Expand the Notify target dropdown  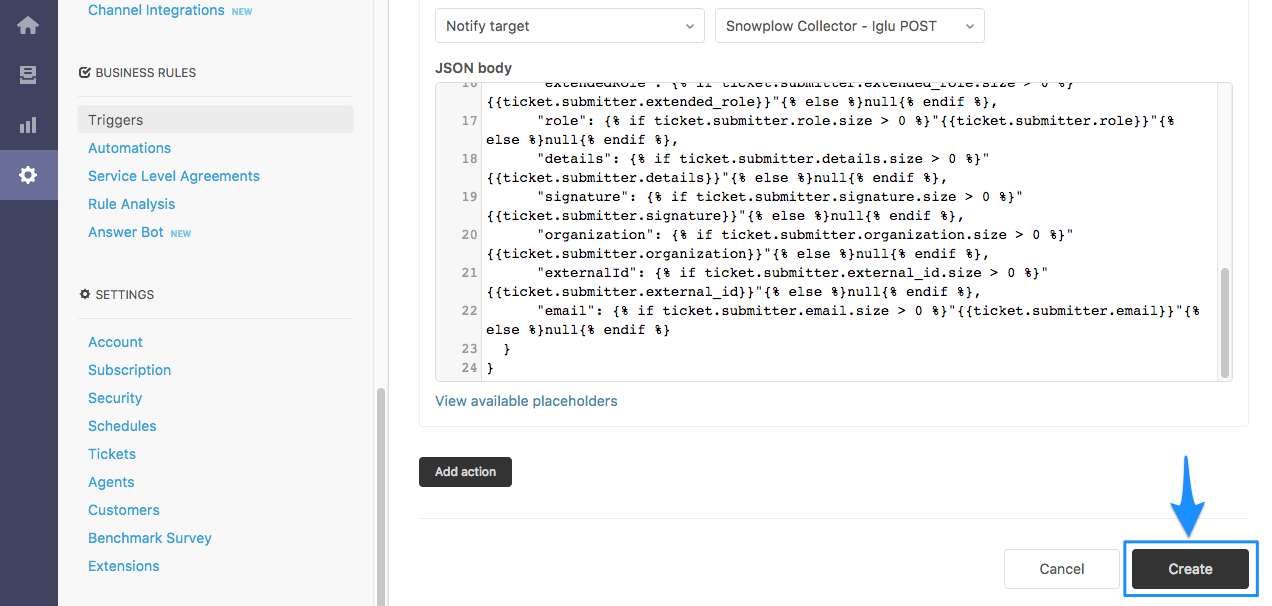pyautogui.click(x=569, y=26)
